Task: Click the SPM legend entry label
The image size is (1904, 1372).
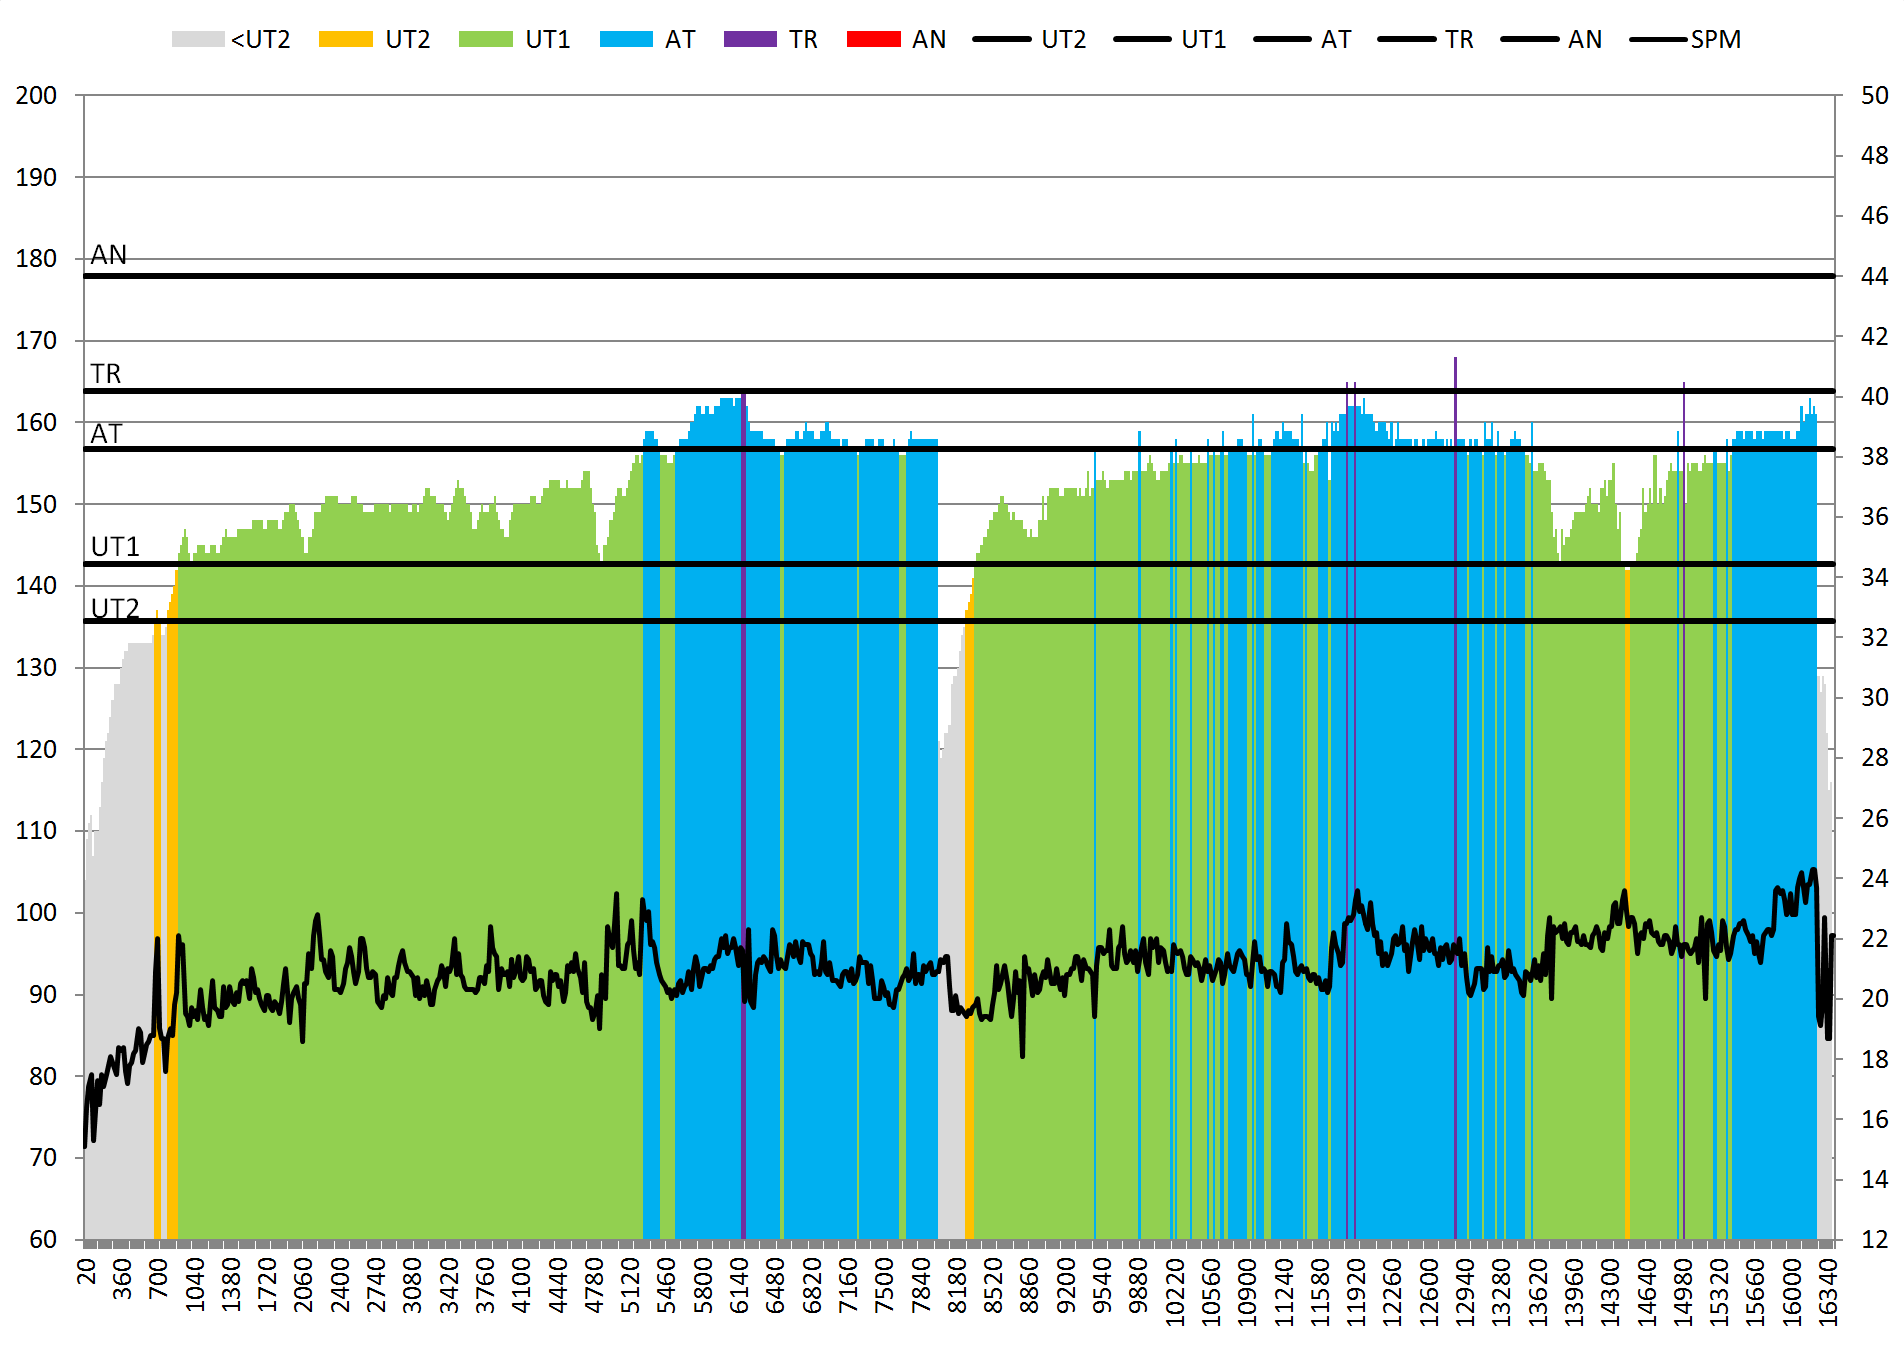Action: pyautogui.click(x=1715, y=40)
